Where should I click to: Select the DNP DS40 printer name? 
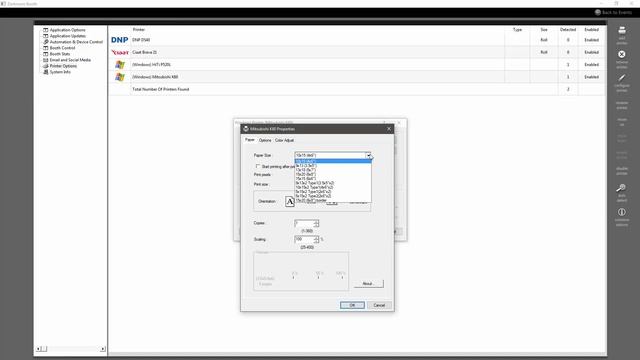click(141, 40)
